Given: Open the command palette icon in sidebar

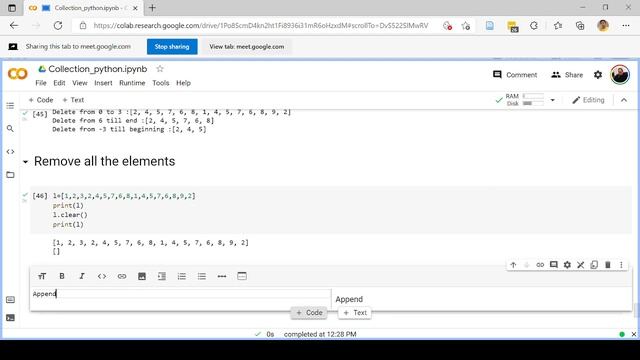Looking at the screenshot, I should point(11,300).
